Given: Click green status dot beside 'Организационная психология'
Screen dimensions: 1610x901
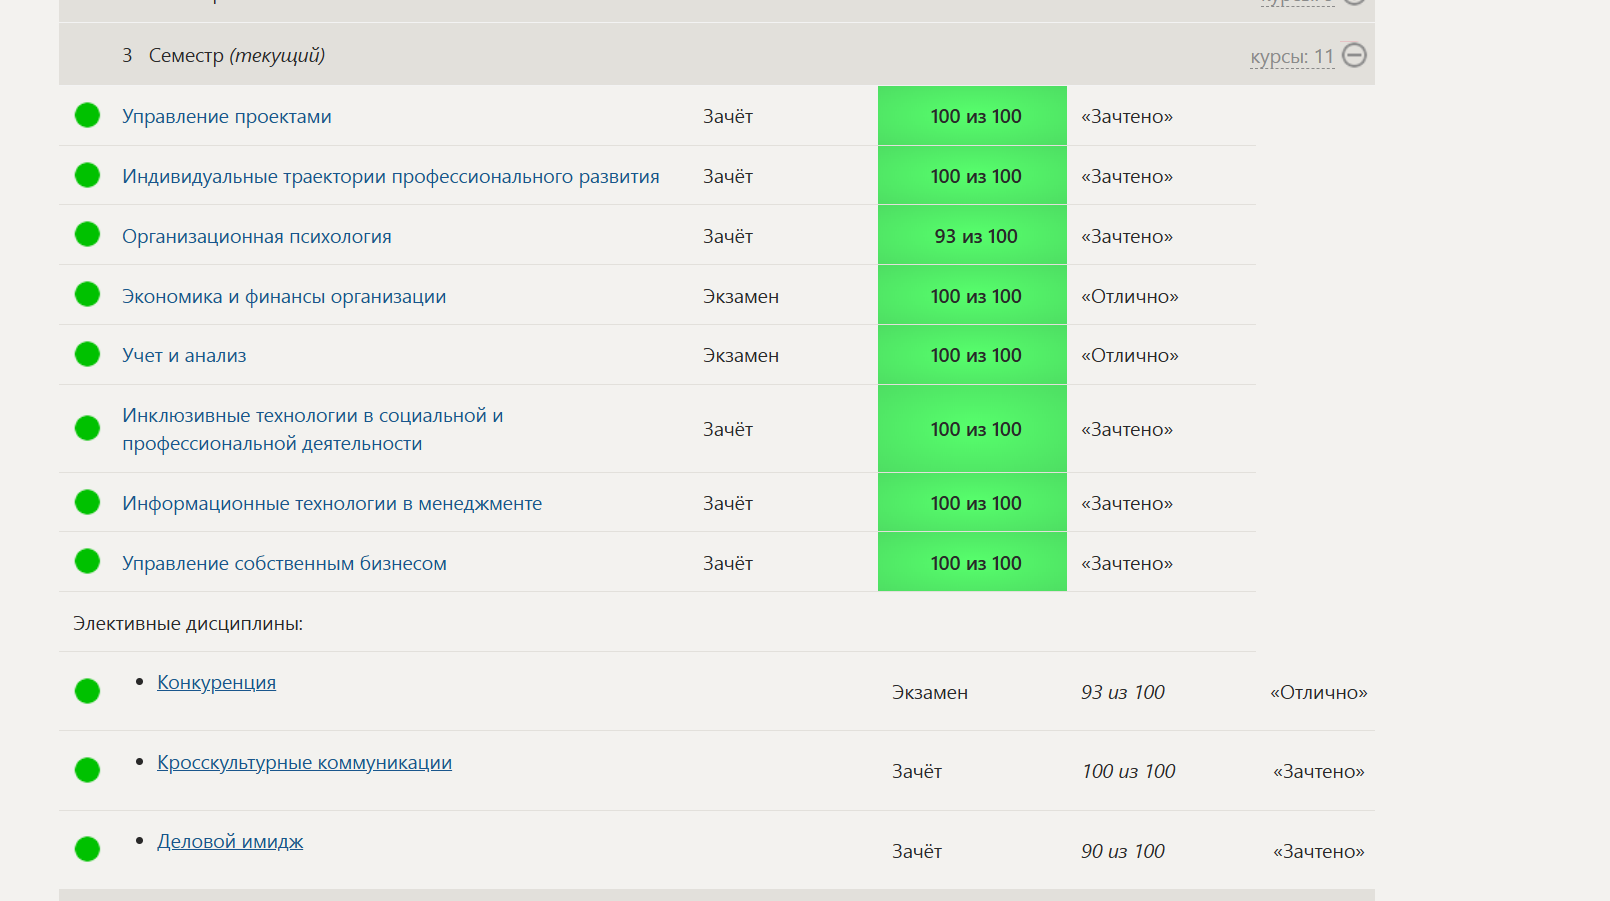Looking at the screenshot, I should pyautogui.click(x=88, y=235).
